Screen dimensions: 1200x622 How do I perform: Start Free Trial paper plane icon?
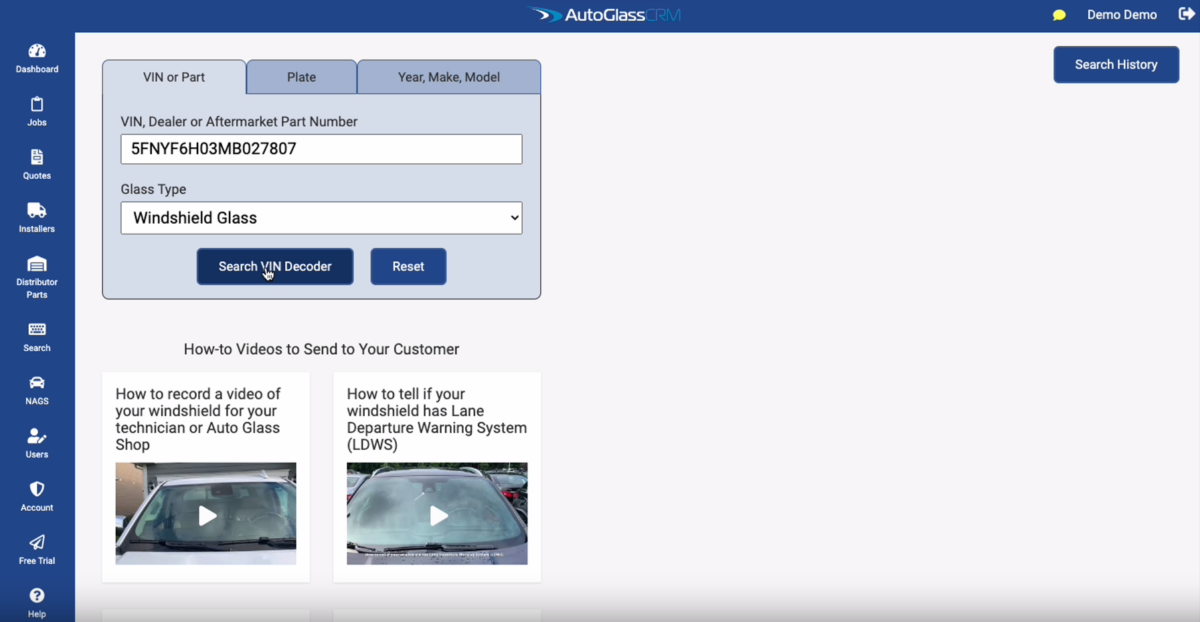(37, 543)
